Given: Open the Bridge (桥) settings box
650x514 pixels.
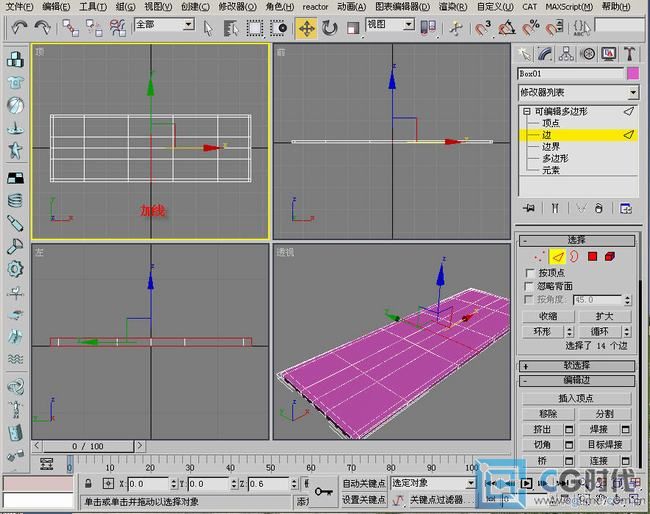Looking at the screenshot, I should point(569,461).
